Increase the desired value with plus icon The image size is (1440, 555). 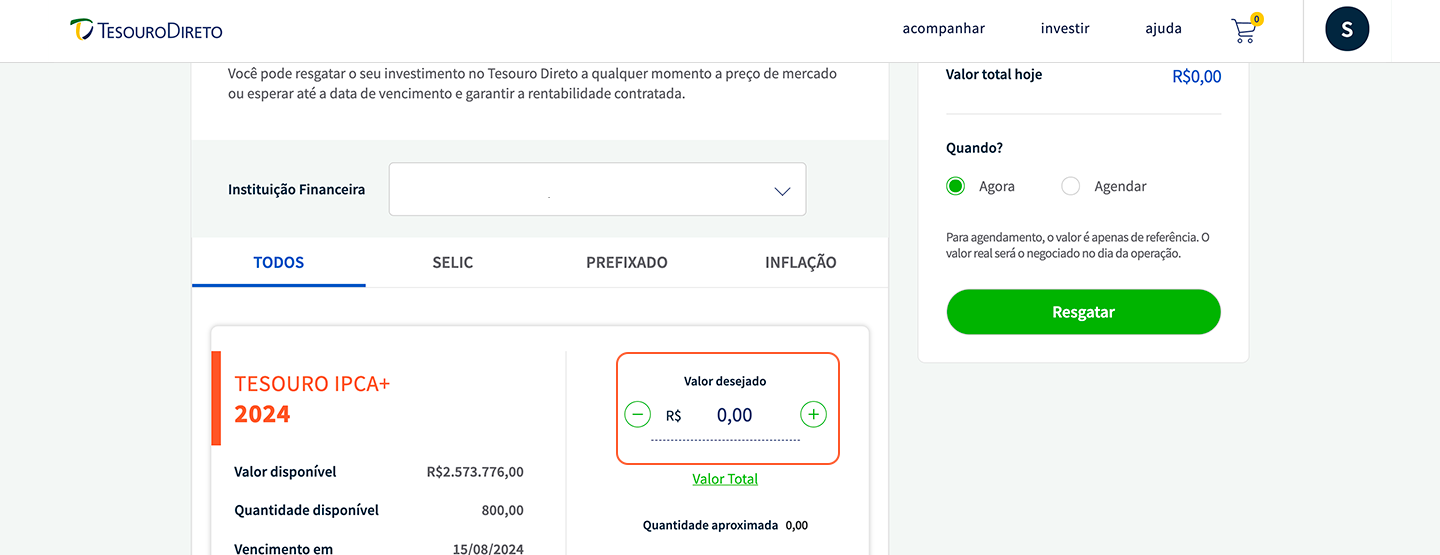coord(814,414)
